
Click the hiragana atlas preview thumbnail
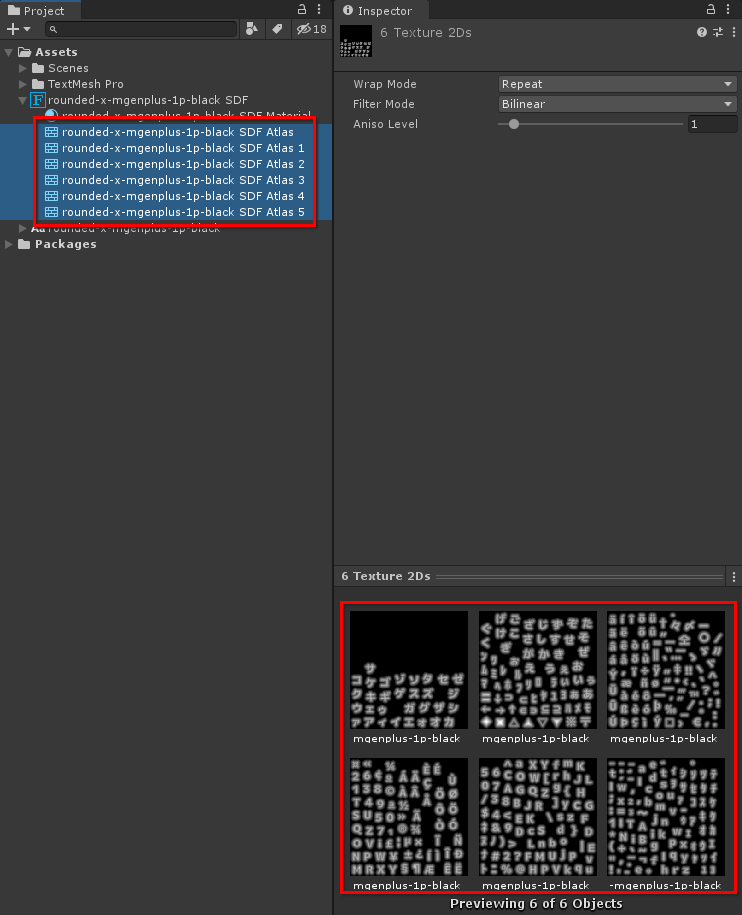[x=538, y=670]
